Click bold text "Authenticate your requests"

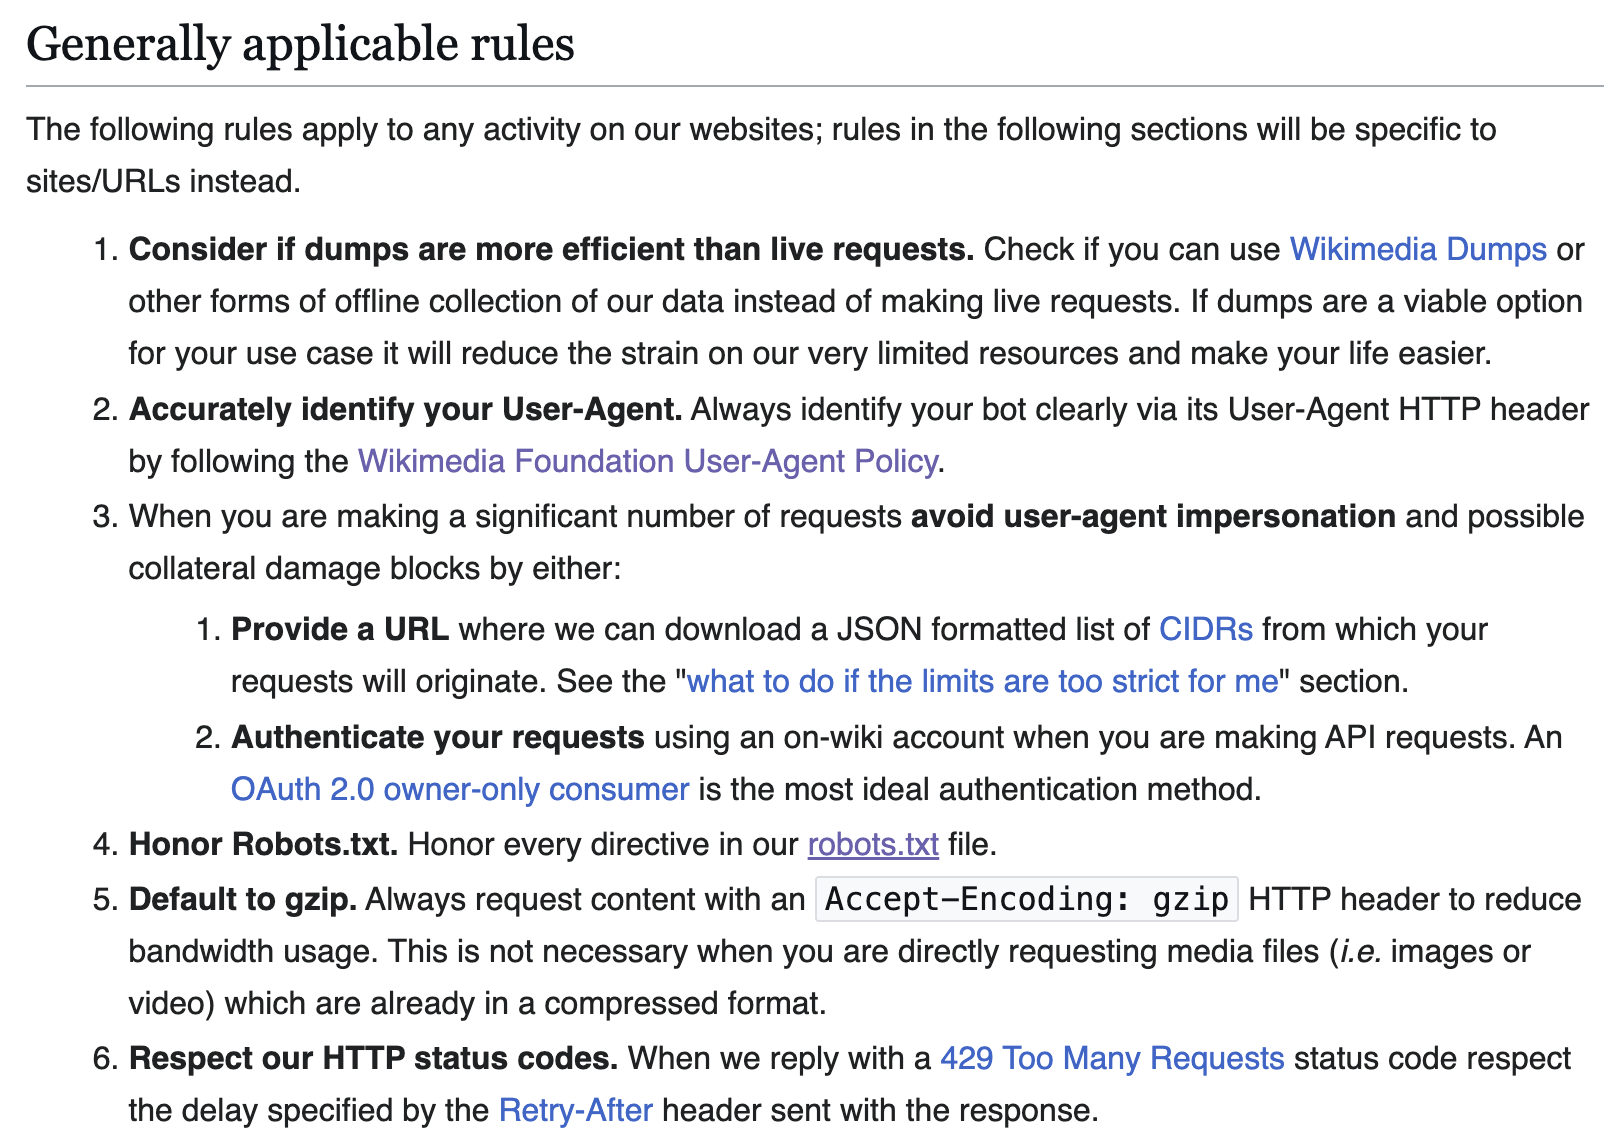(x=438, y=737)
